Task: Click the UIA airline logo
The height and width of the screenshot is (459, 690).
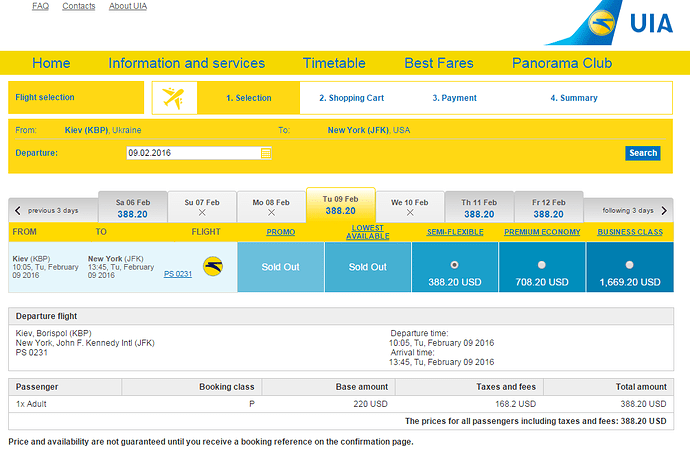Action: [609, 23]
